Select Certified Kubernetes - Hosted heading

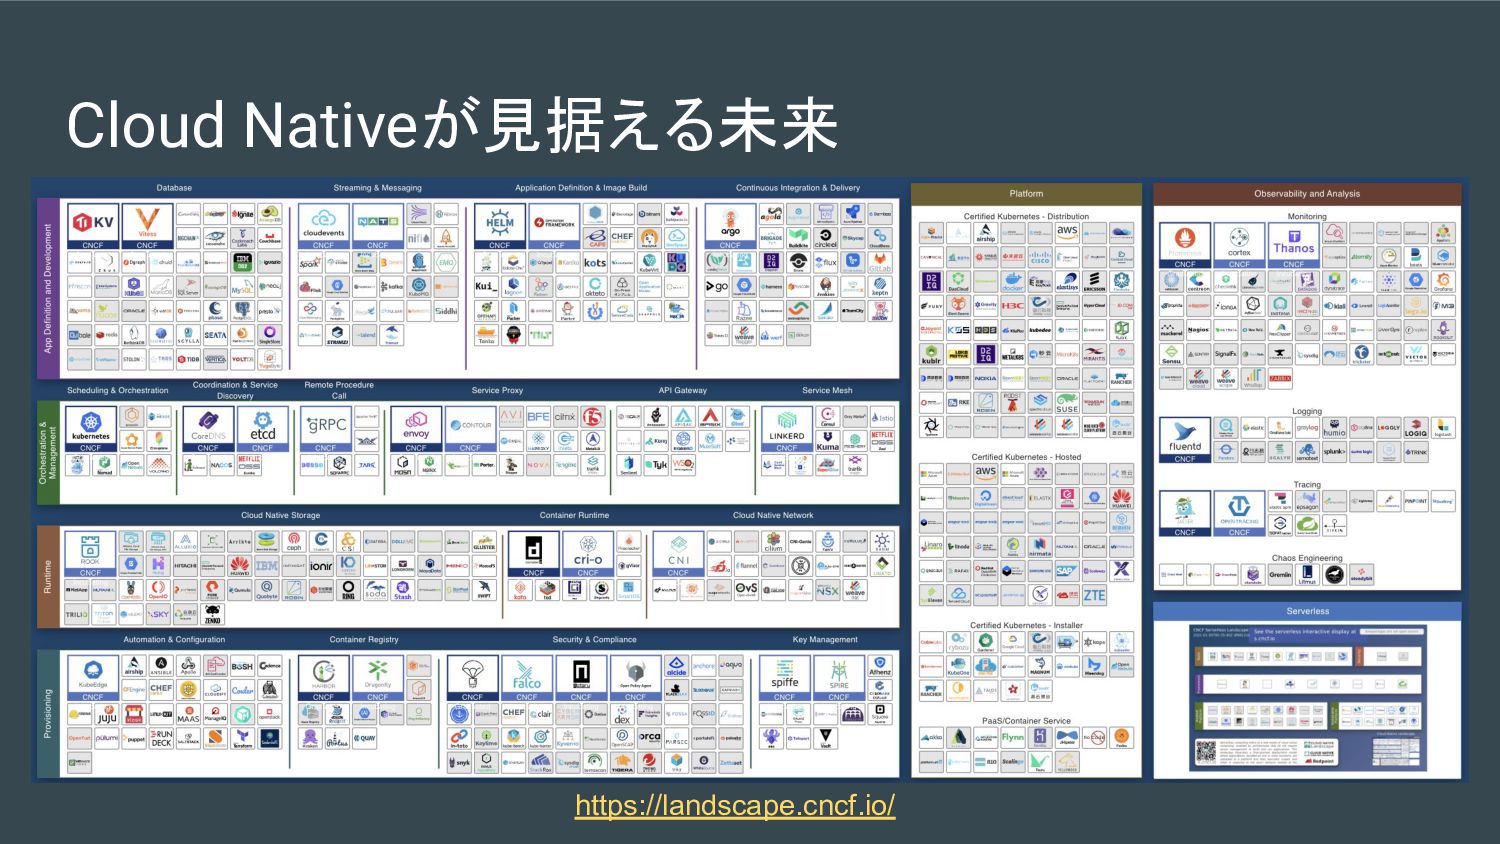[x=1026, y=457]
